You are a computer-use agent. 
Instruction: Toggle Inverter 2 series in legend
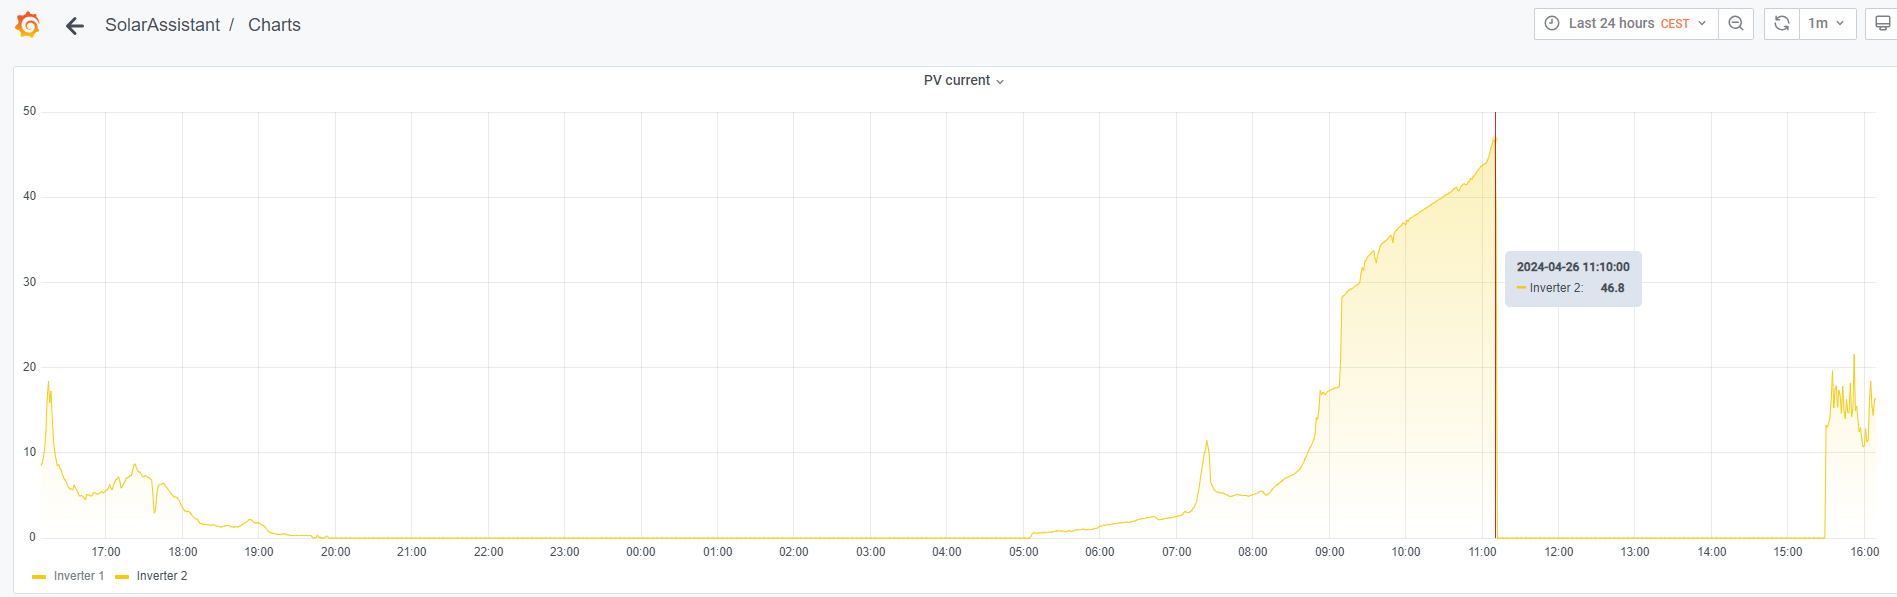(162, 576)
